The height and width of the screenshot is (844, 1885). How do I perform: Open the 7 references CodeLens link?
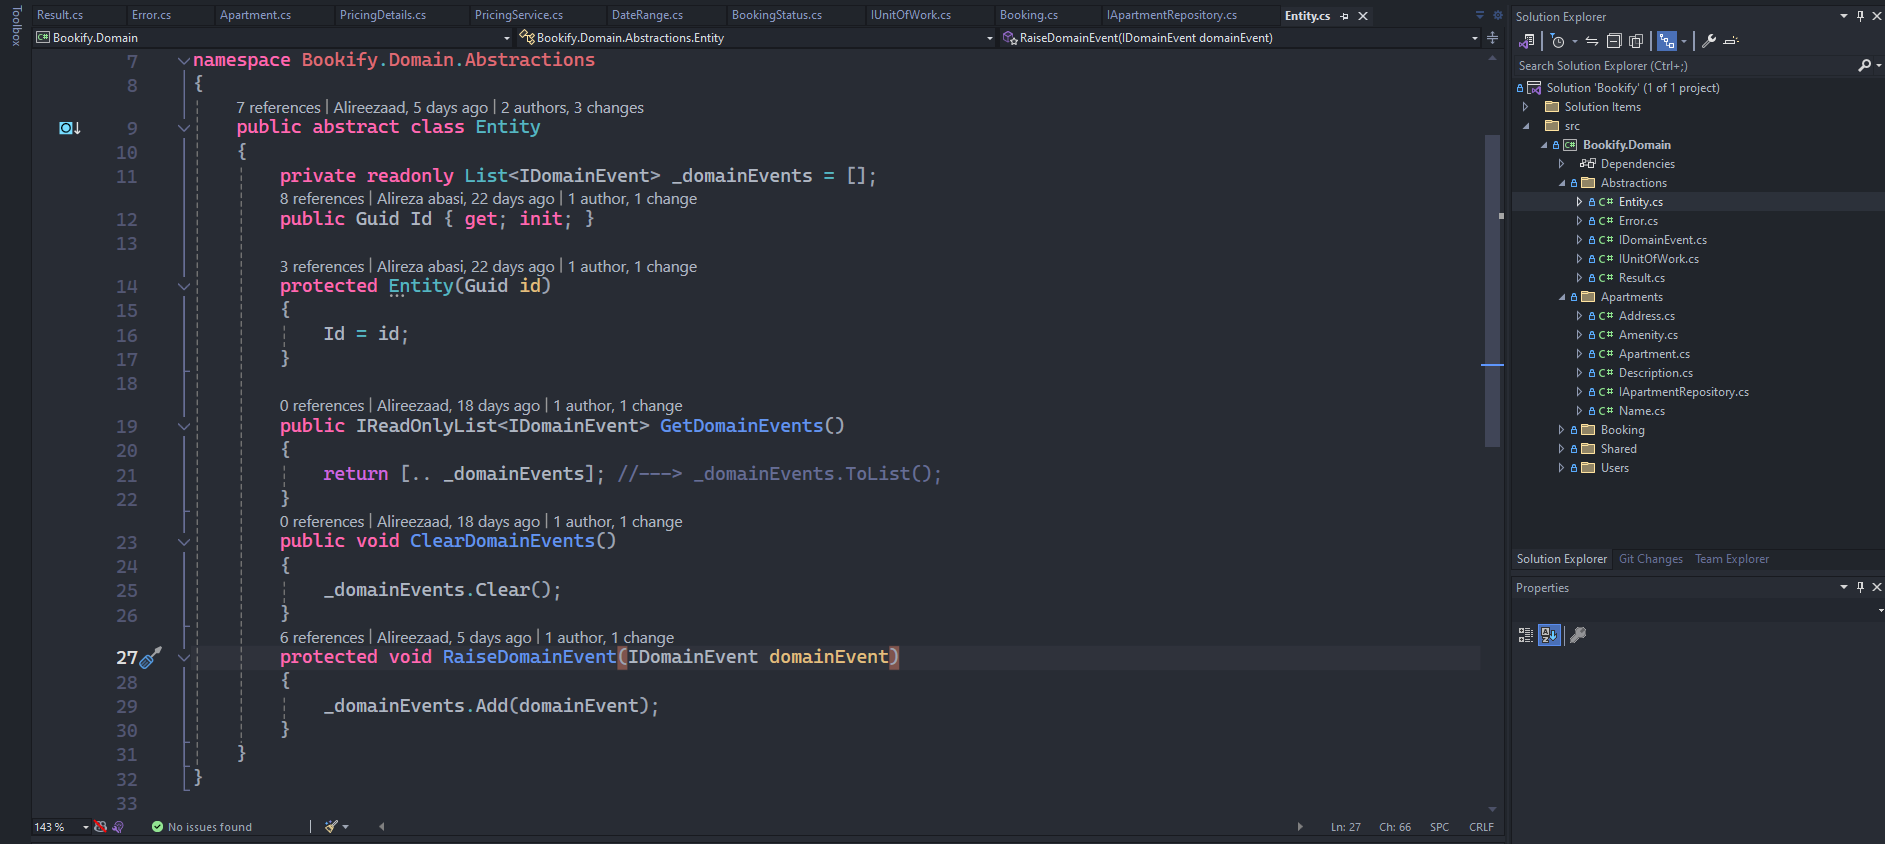(x=278, y=107)
